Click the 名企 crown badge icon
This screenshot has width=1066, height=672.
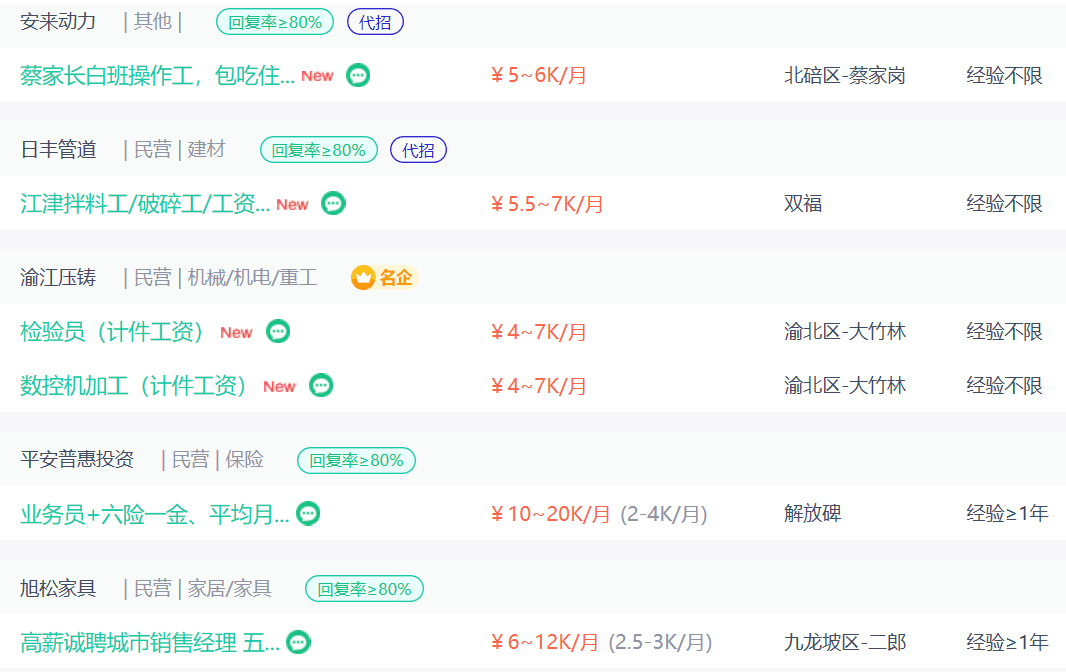coord(363,278)
